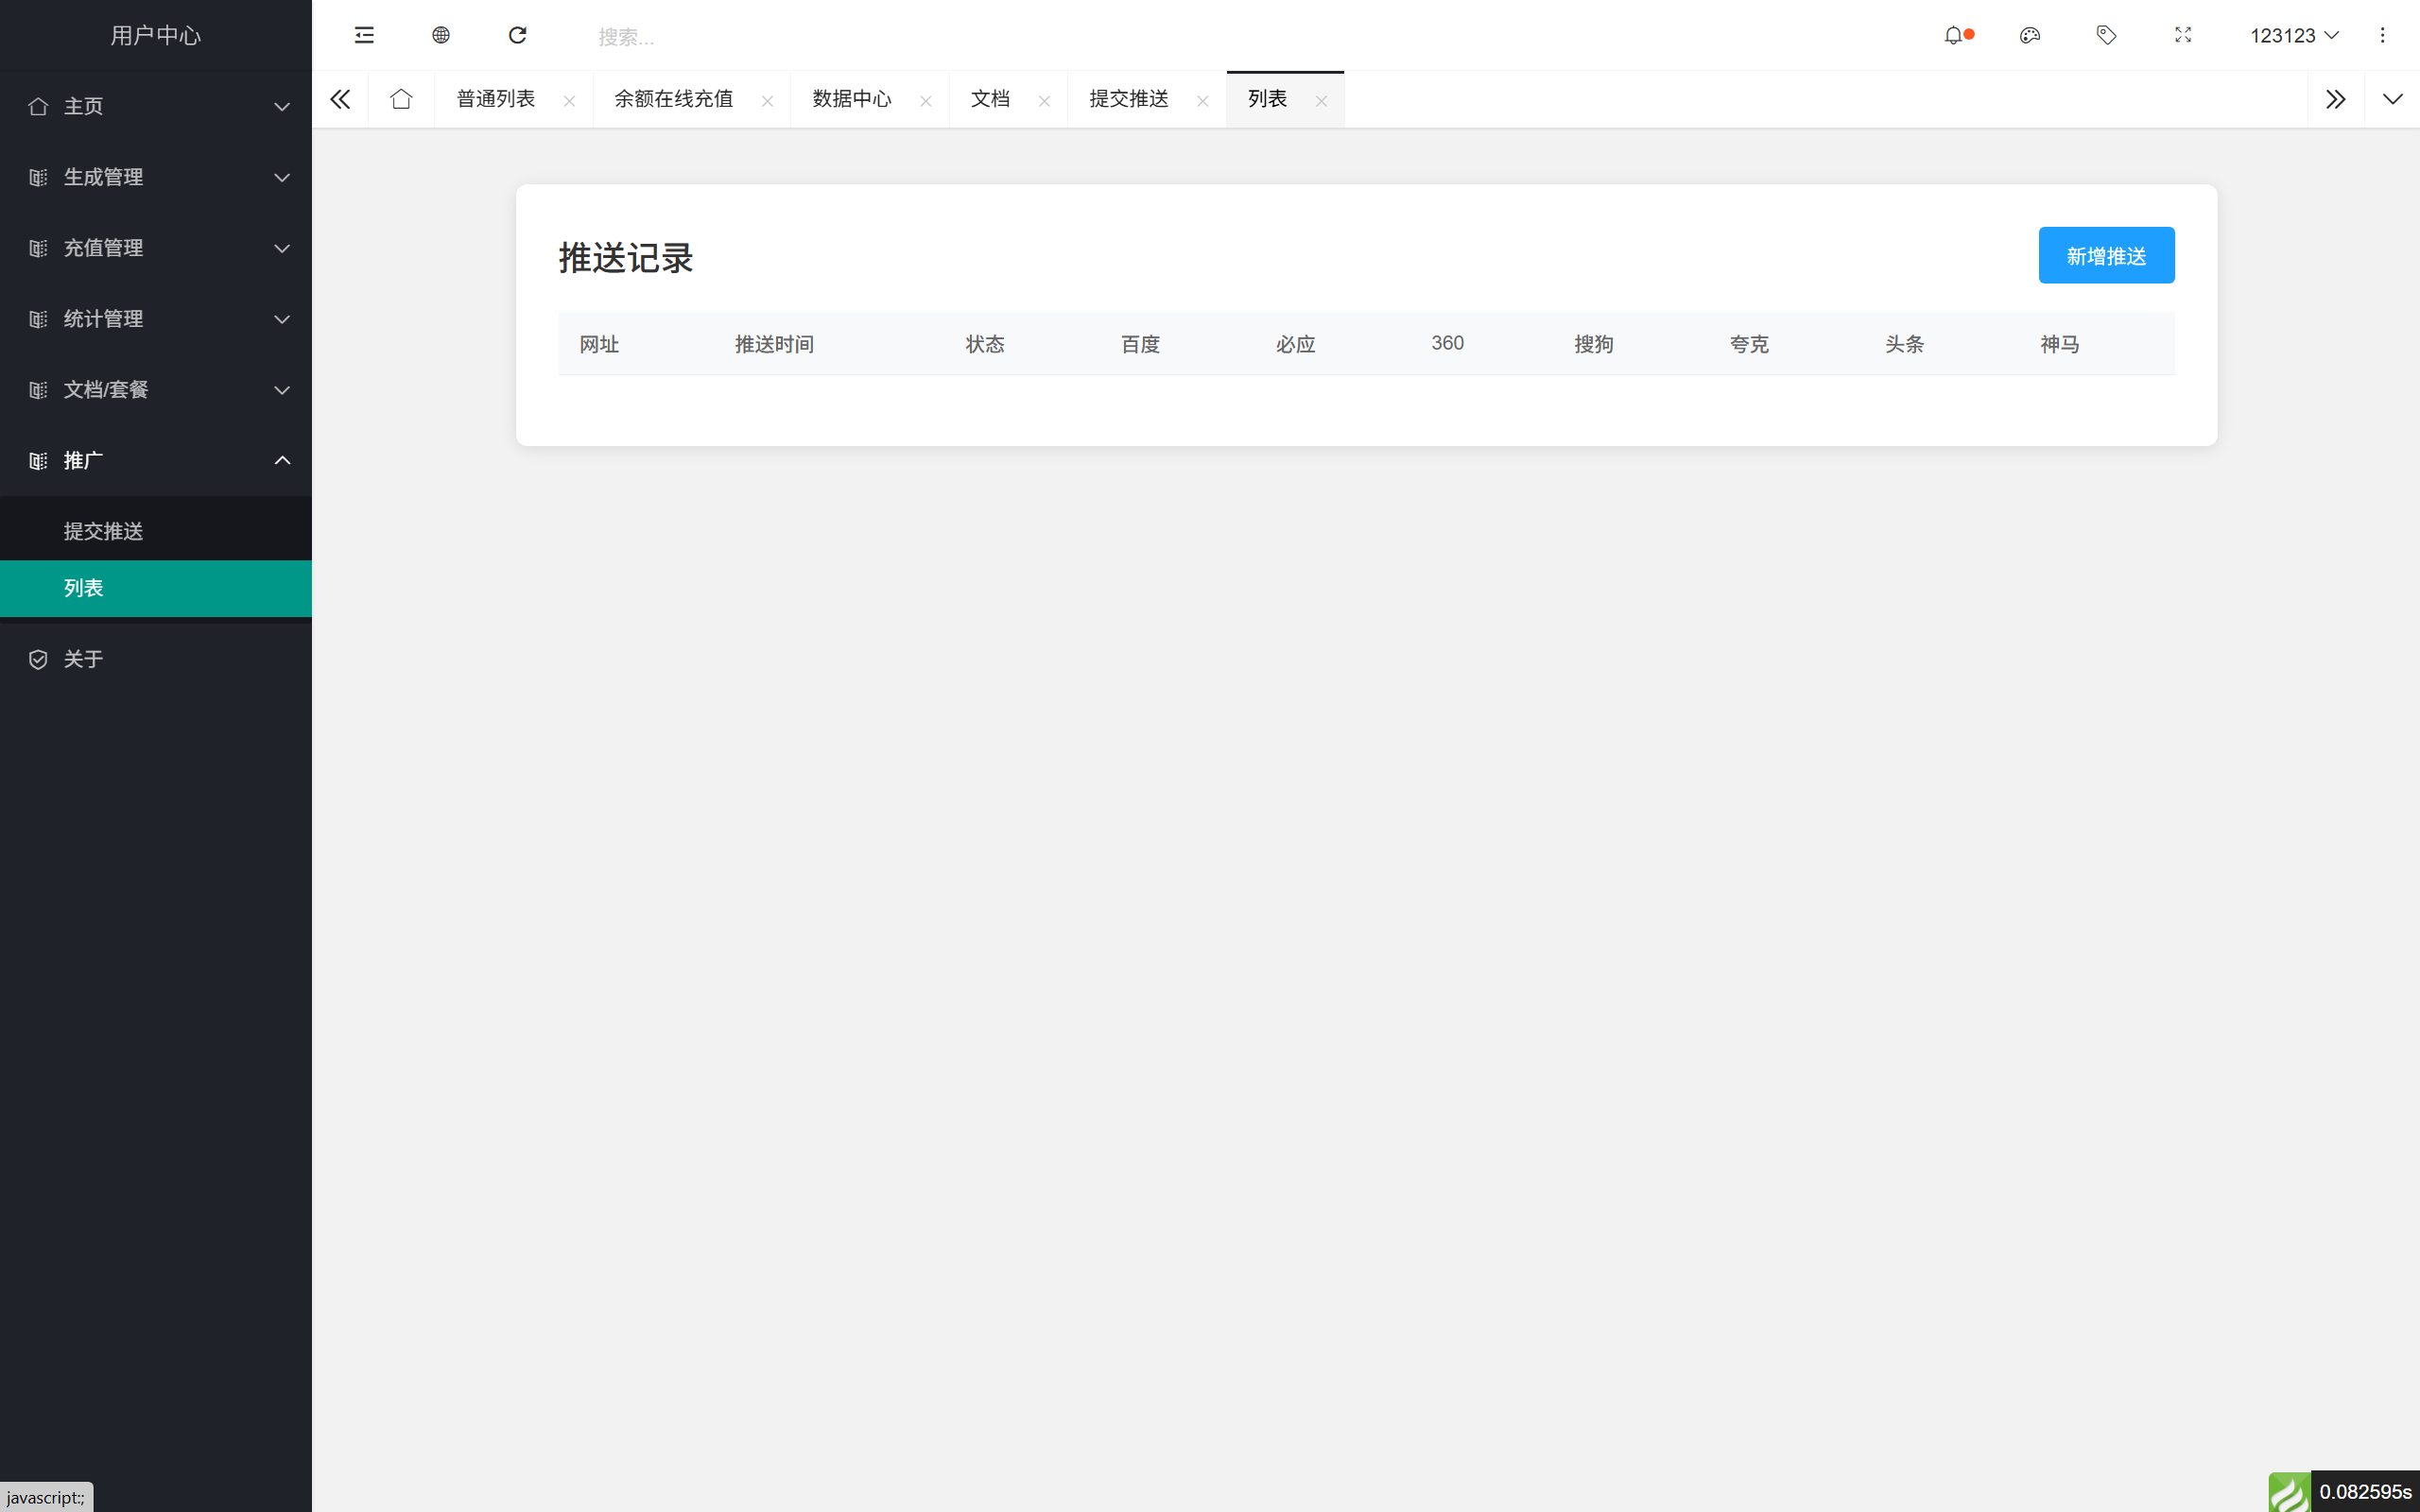
Task: Expand the tab overview chevron at far right
Action: click(x=2392, y=99)
